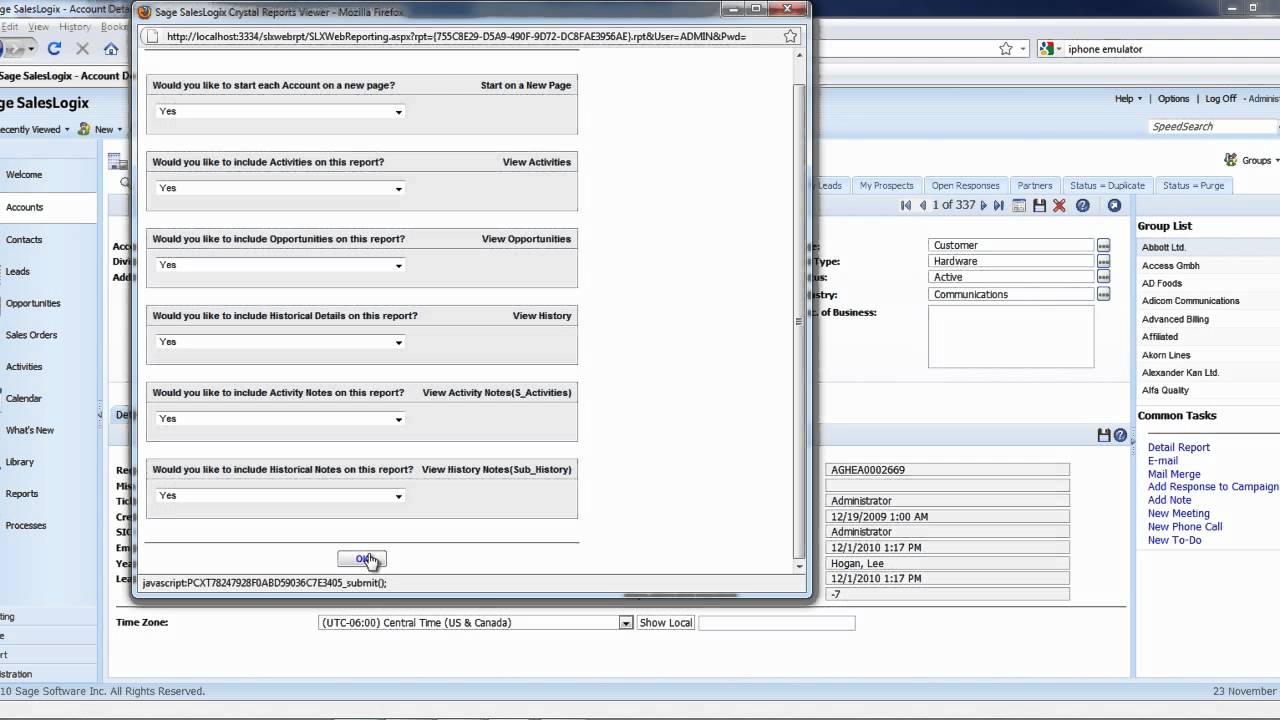This screenshot has width=1280, height=720.
Task: Click the Options link in the header
Action: click(1173, 99)
